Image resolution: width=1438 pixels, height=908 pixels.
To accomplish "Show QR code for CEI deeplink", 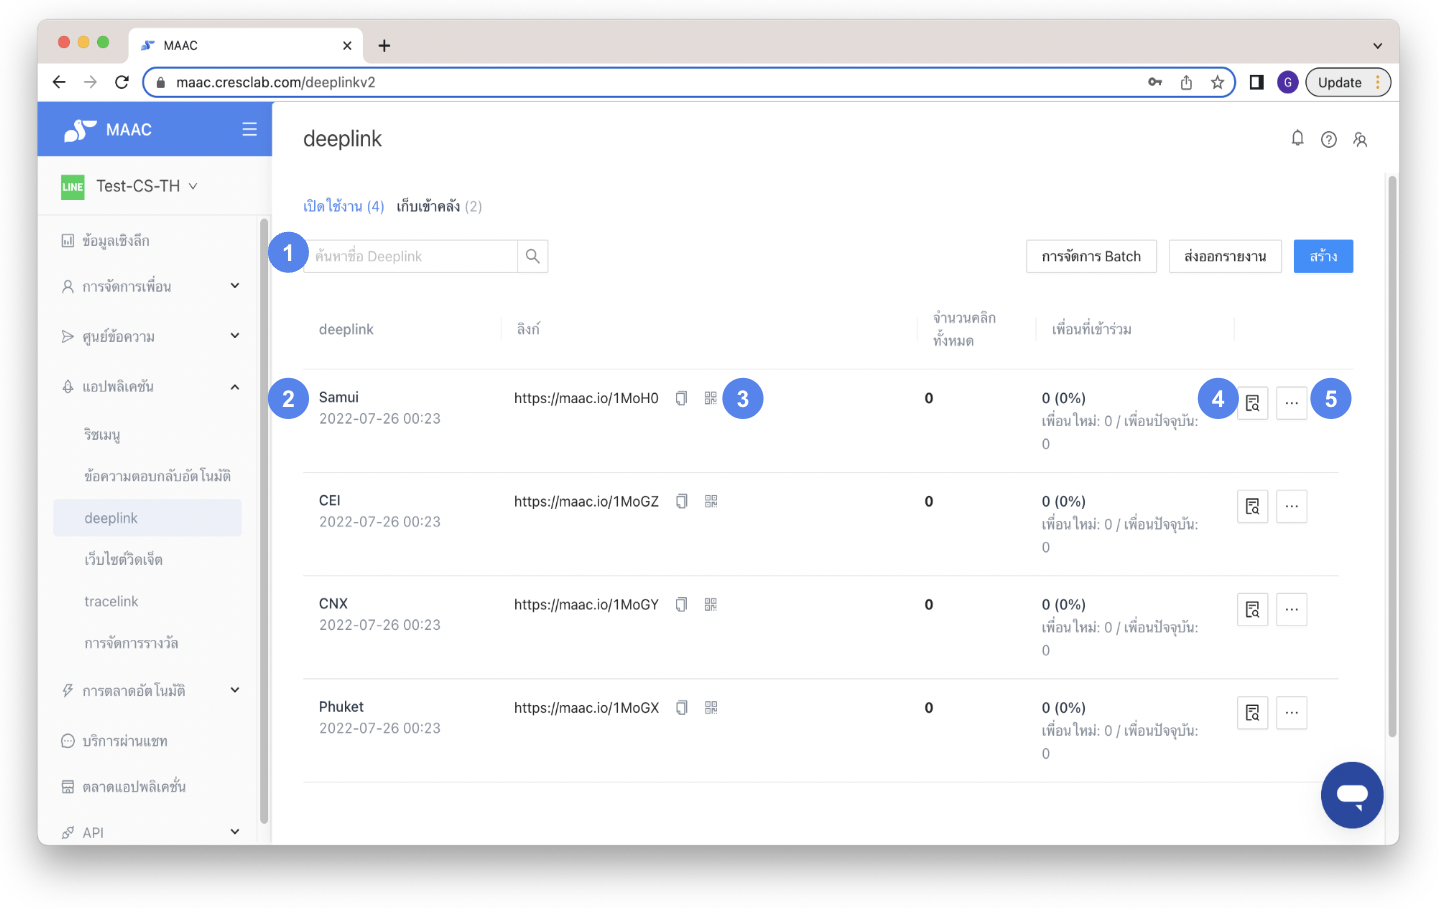I will pos(711,501).
